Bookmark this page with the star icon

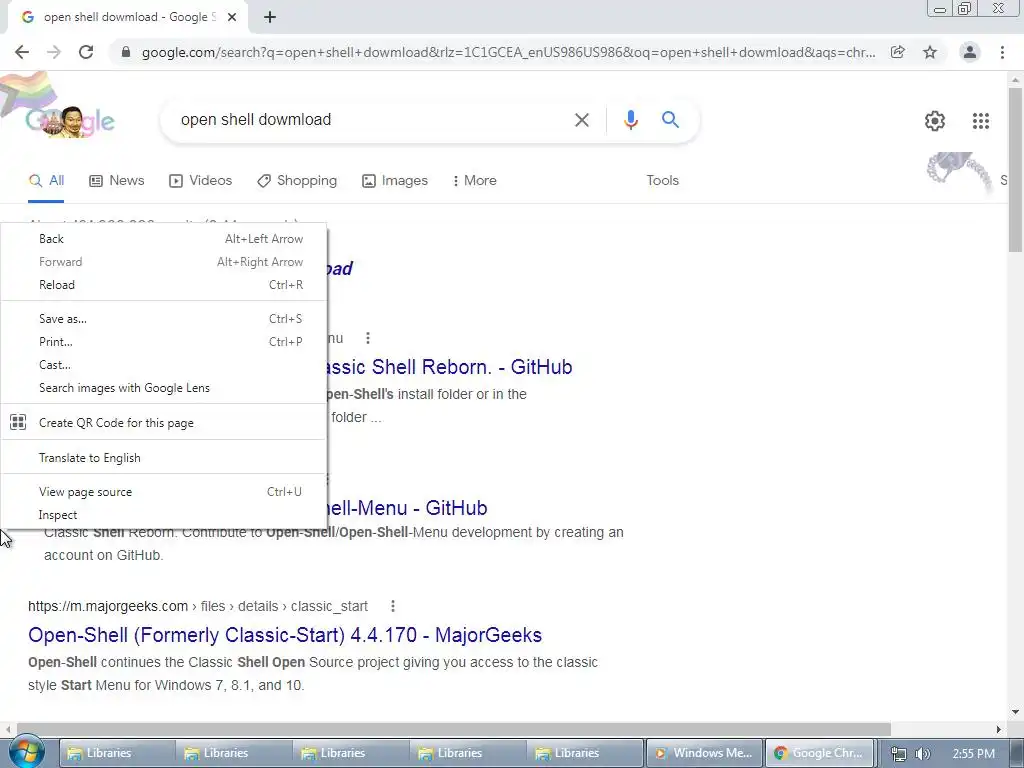click(930, 52)
